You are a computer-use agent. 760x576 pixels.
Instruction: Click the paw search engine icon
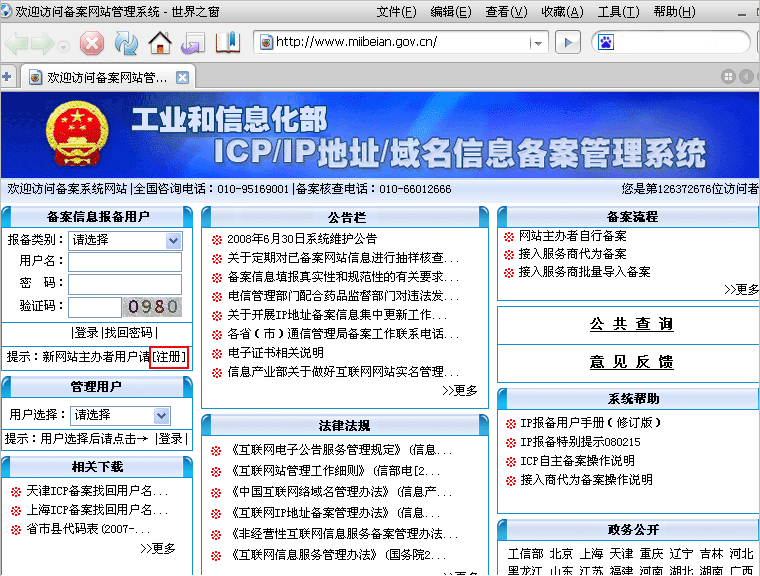pos(606,43)
